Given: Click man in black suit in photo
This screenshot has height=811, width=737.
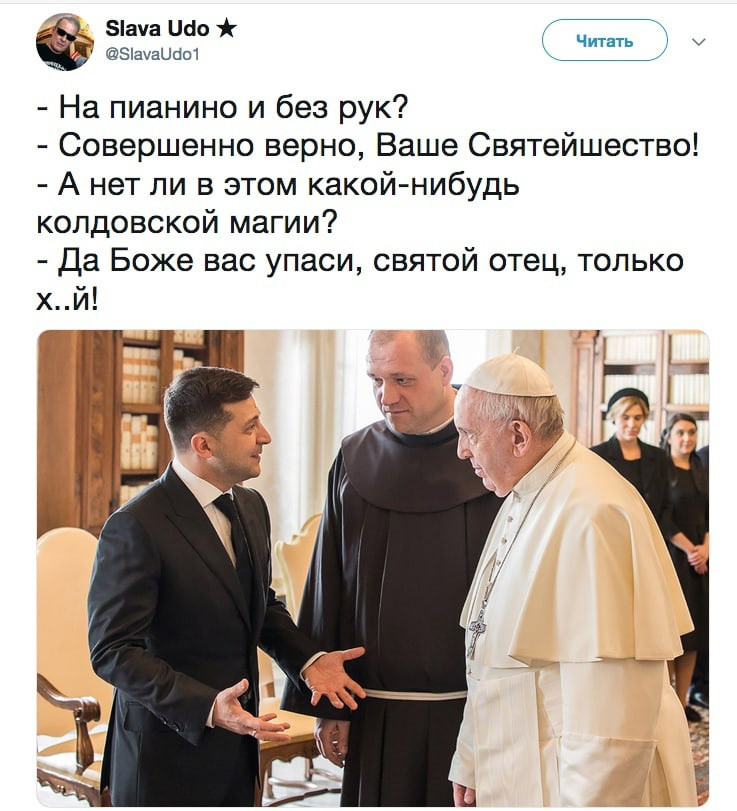Looking at the screenshot, I should (x=207, y=584).
